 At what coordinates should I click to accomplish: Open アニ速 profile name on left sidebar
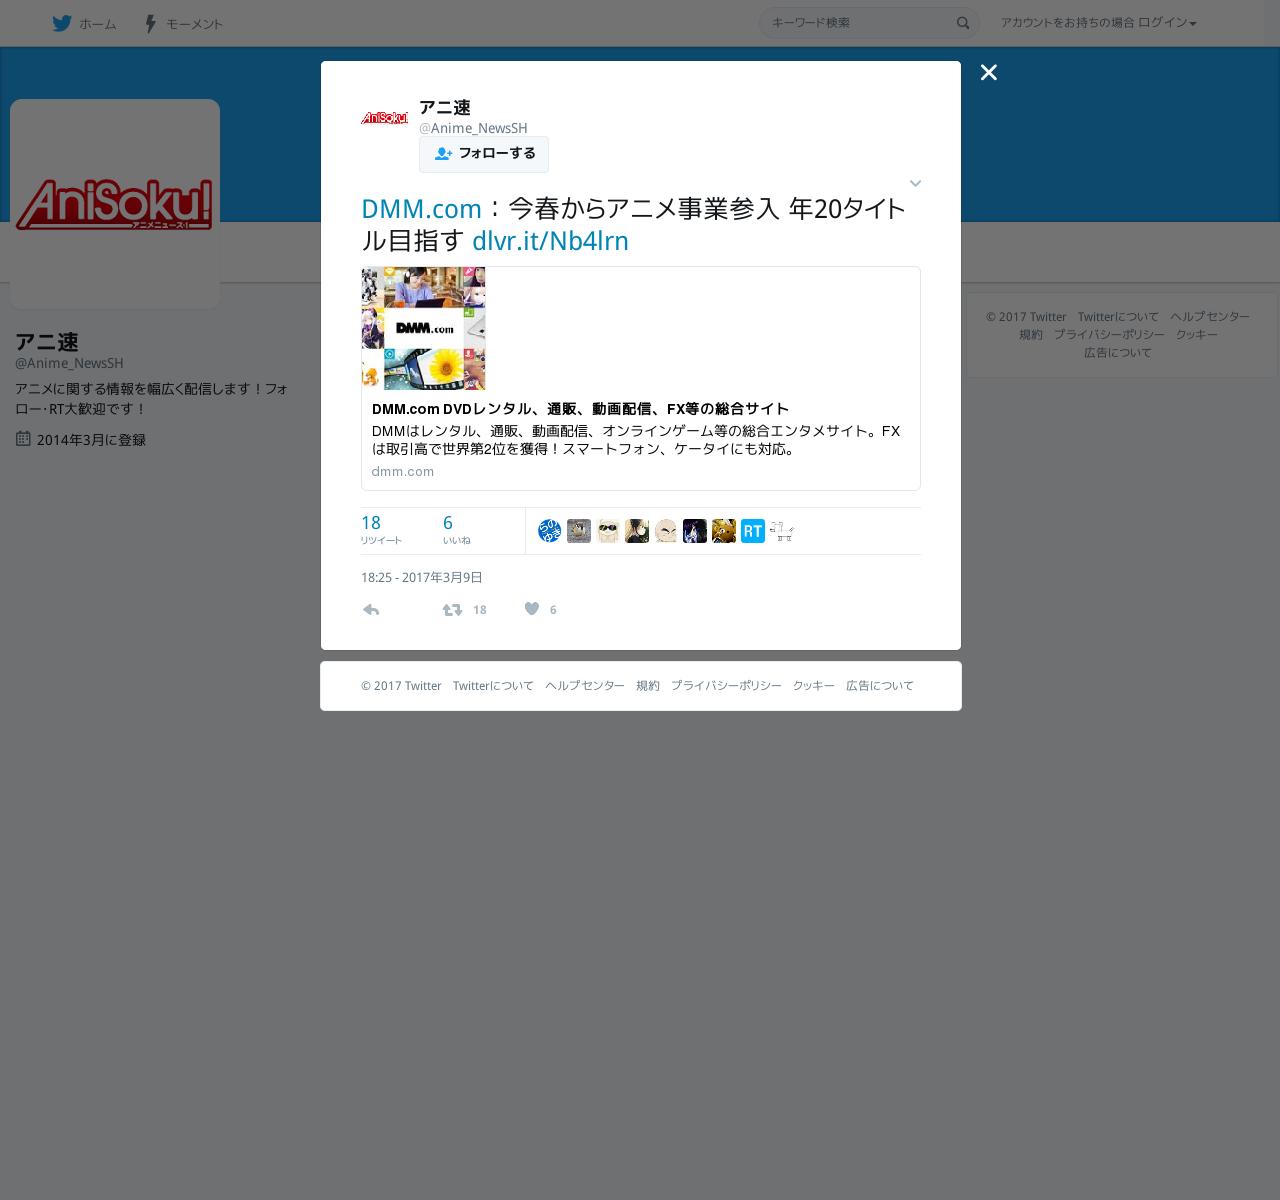(x=47, y=342)
